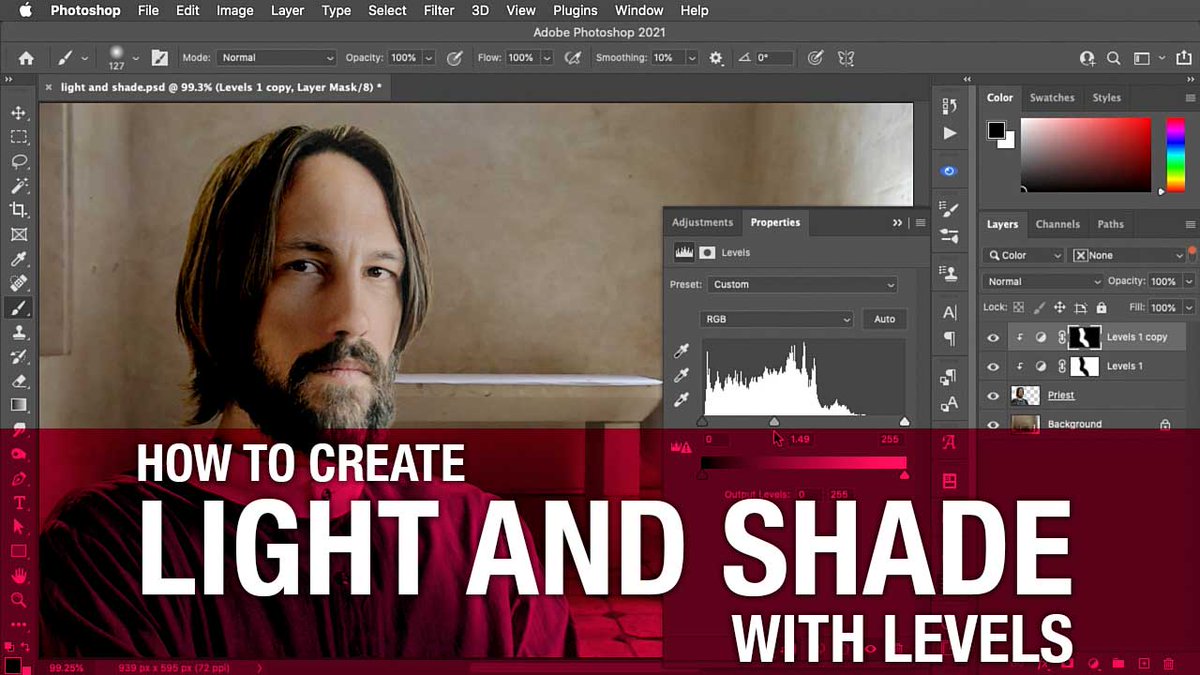Open smoothing options gear
The image size is (1200, 675).
click(716, 58)
